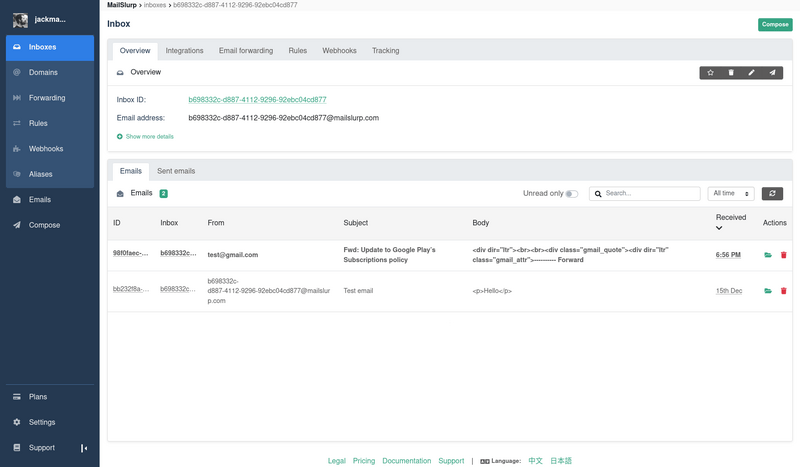800x467 pixels.
Task: Click the trash delete inbox icon
Action: click(731, 72)
